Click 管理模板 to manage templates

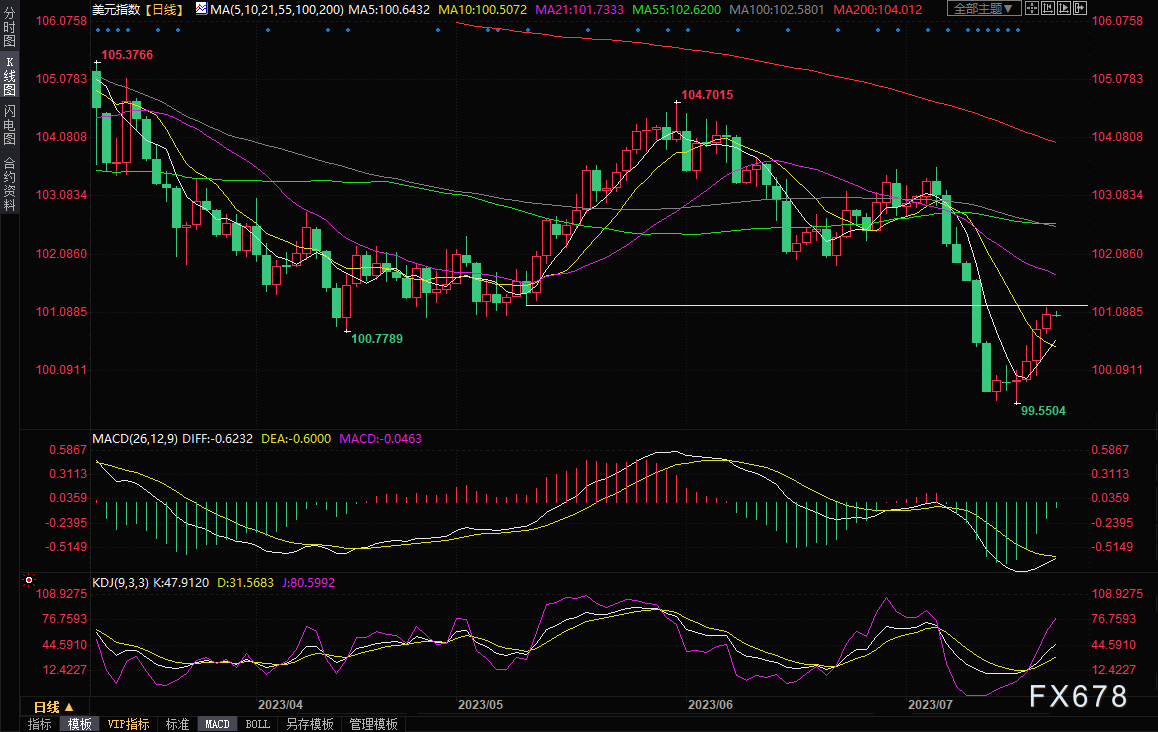coord(373,724)
